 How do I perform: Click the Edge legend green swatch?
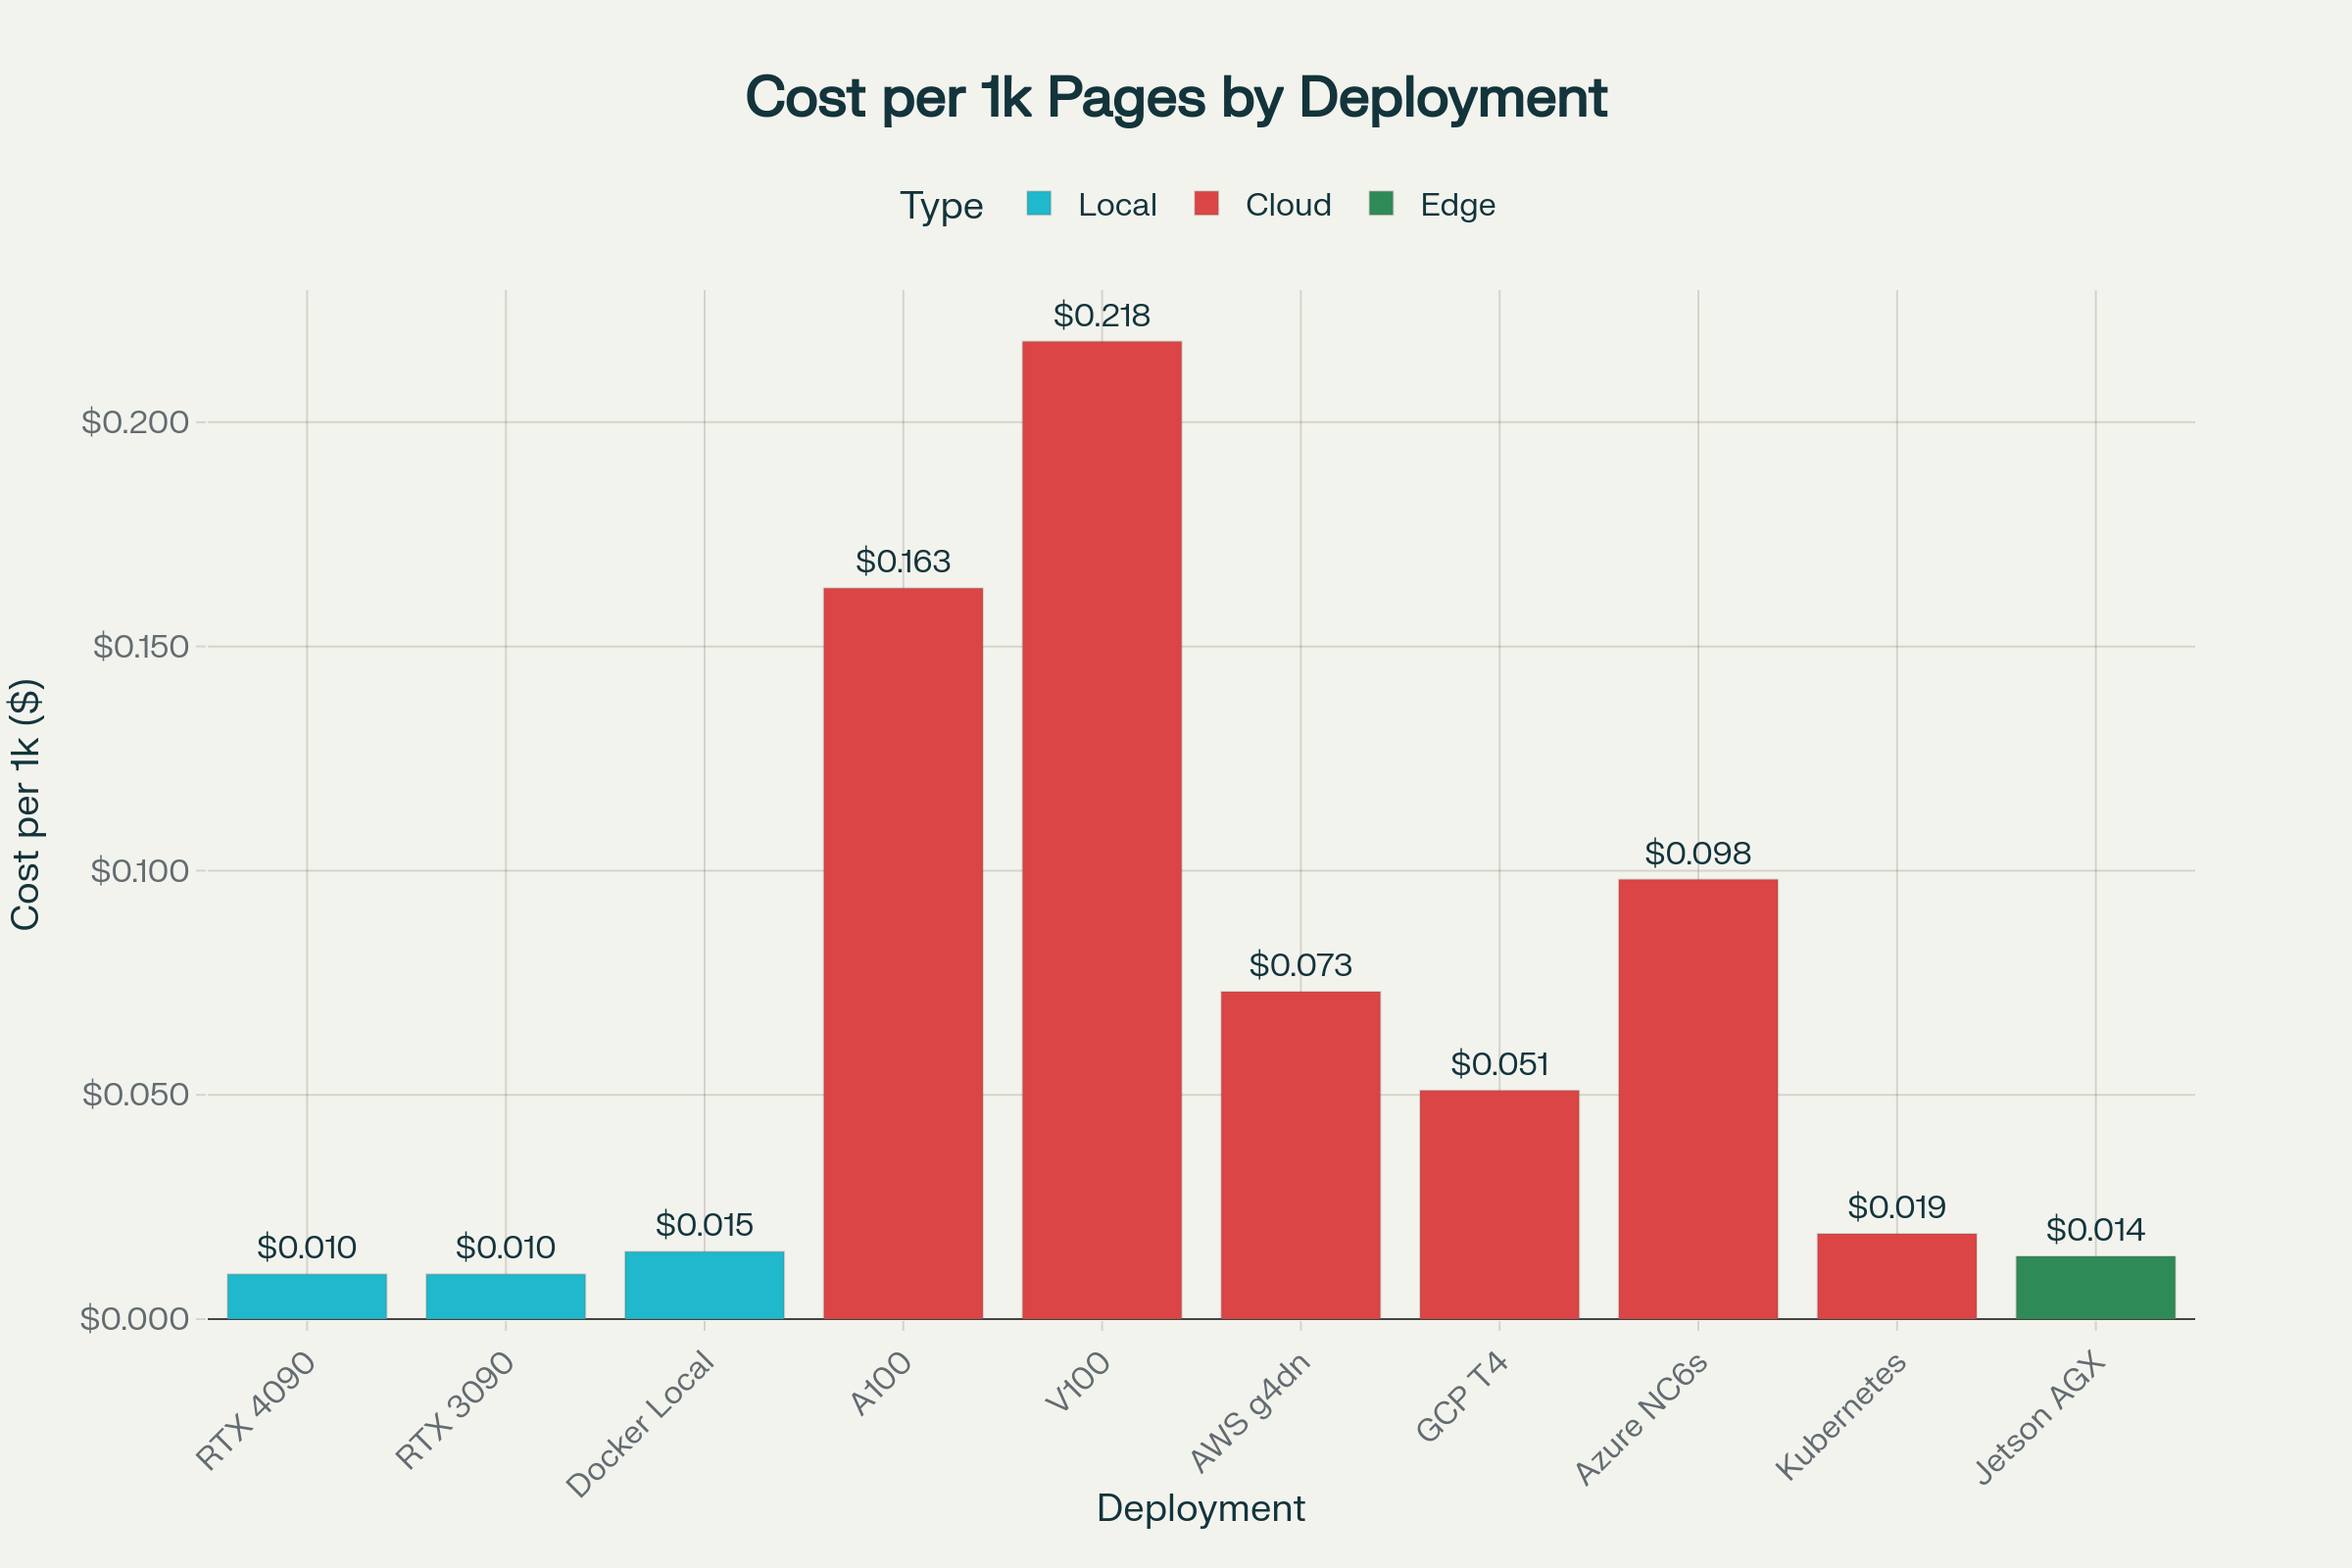1381,204
